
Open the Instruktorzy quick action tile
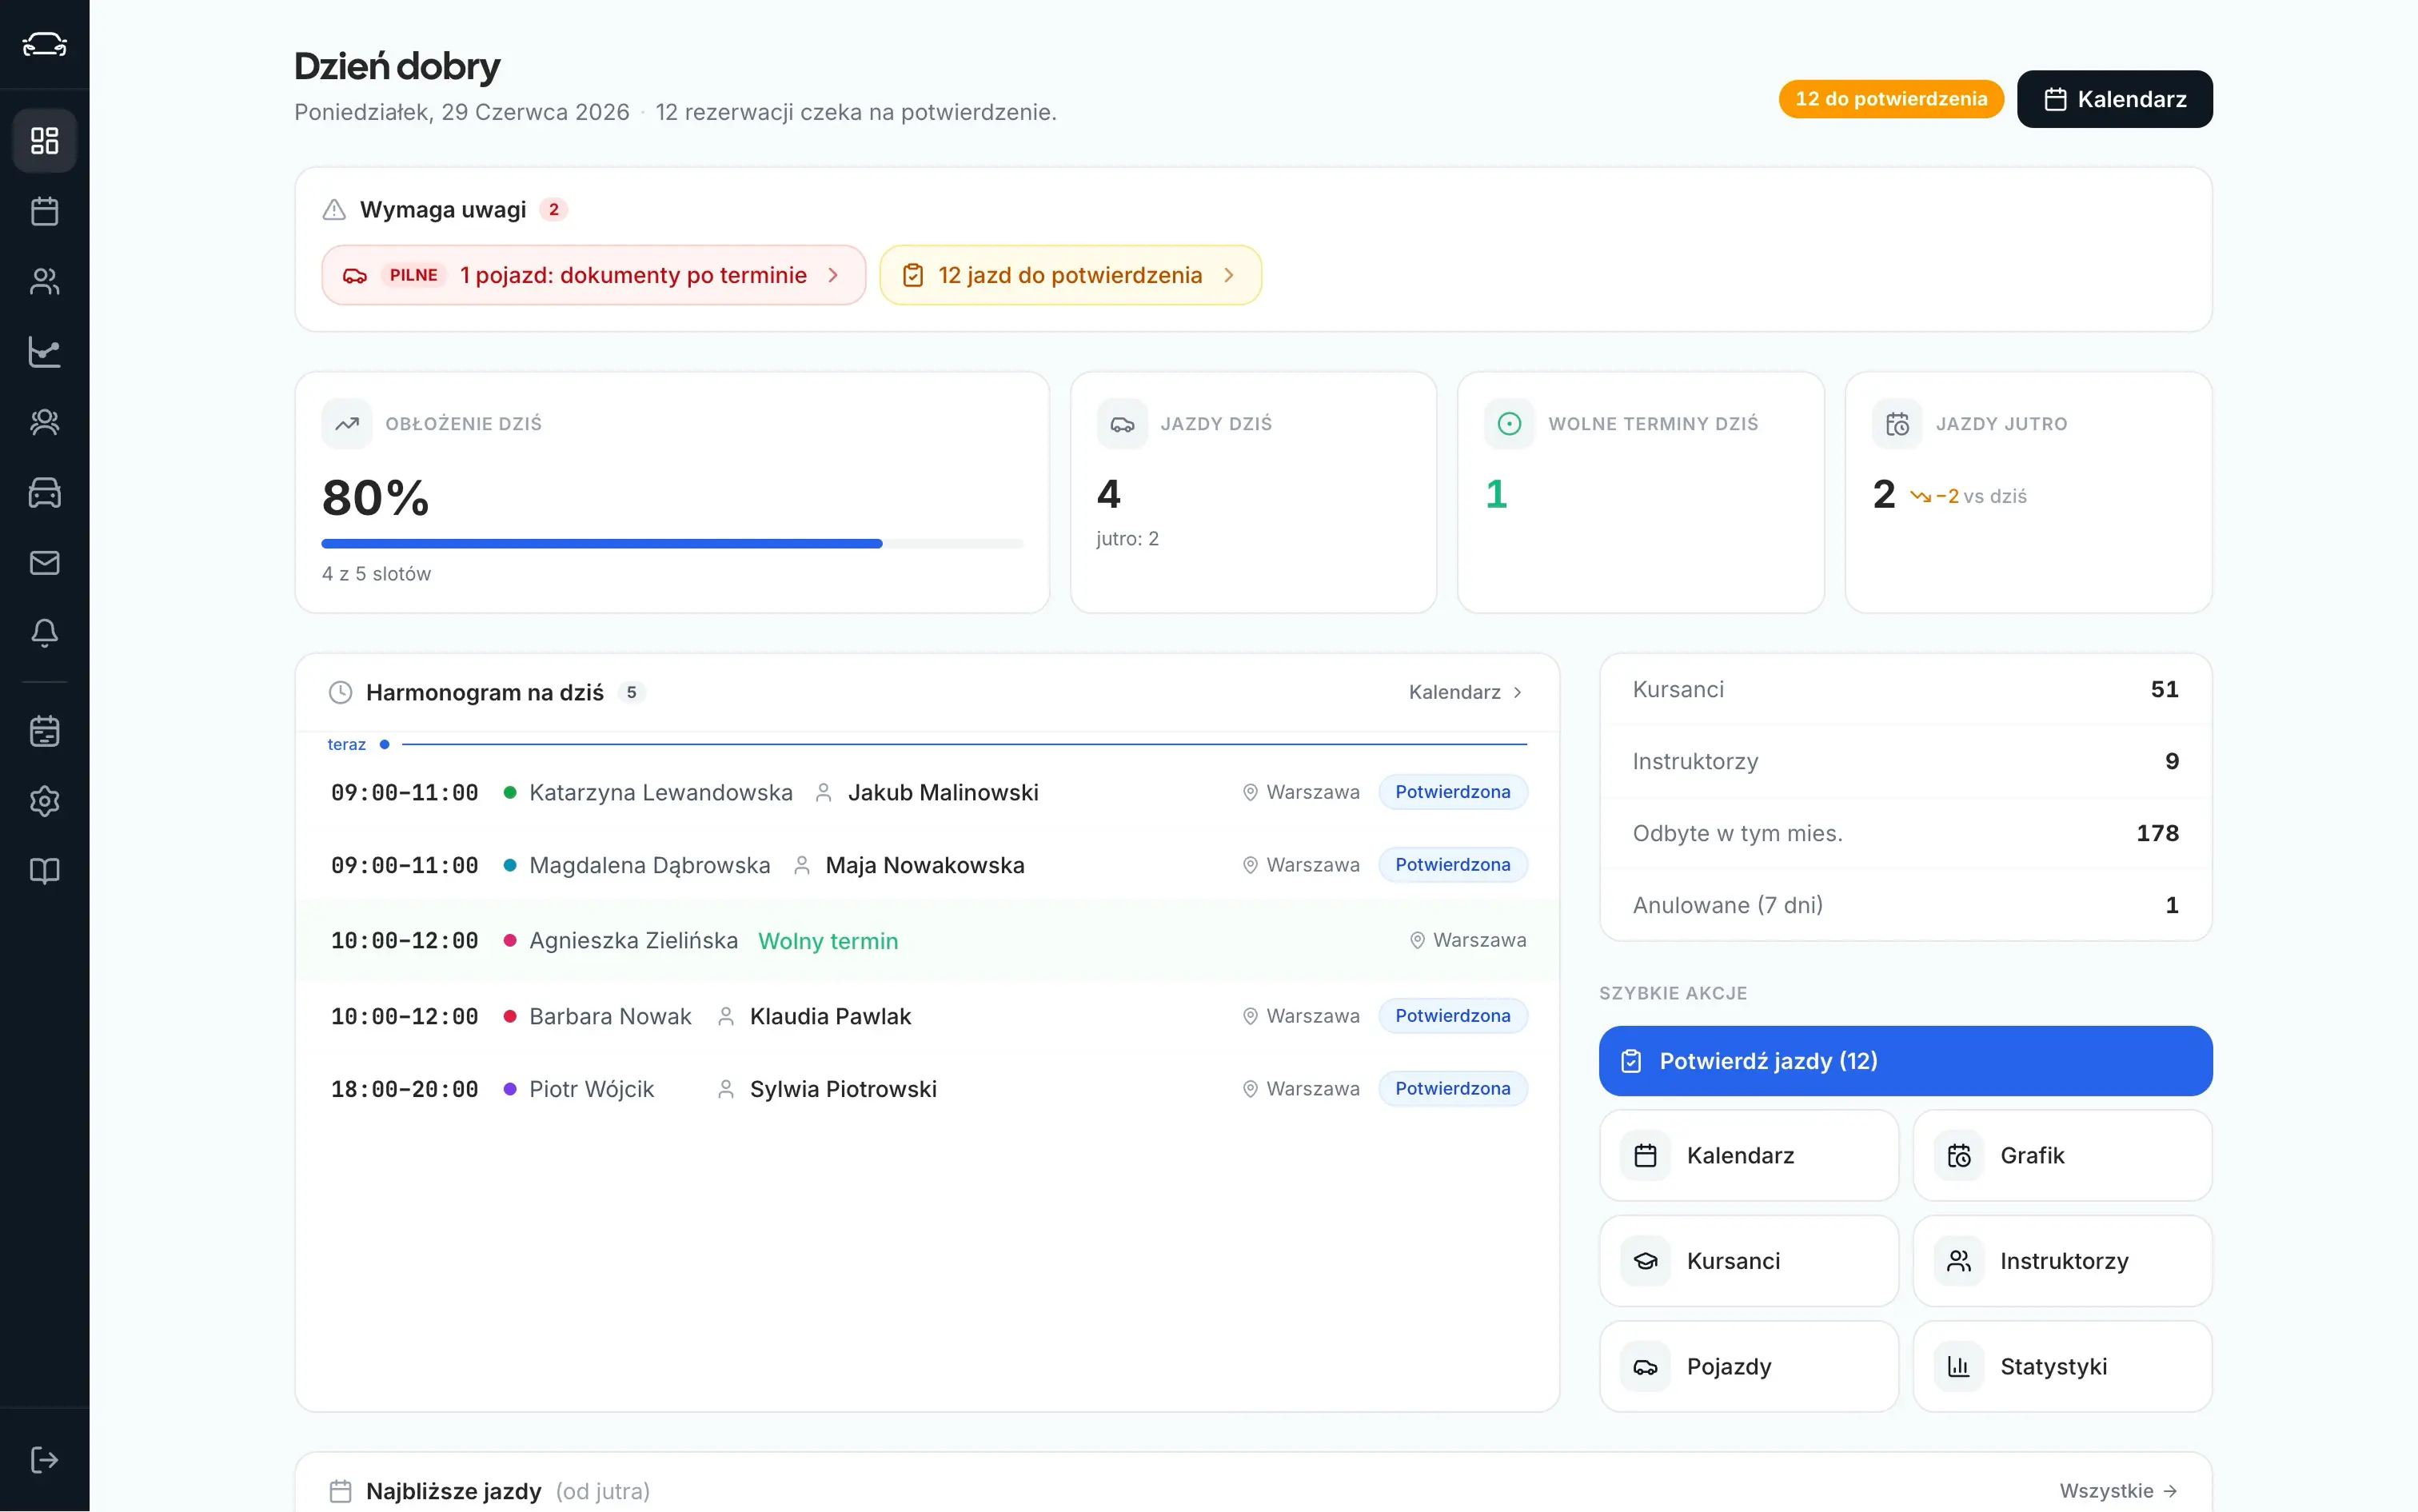2062,1261
